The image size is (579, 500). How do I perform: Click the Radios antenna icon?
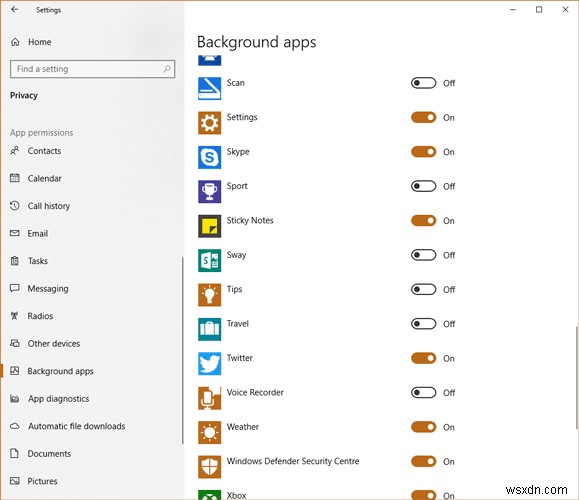pyautogui.click(x=14, y=316)
